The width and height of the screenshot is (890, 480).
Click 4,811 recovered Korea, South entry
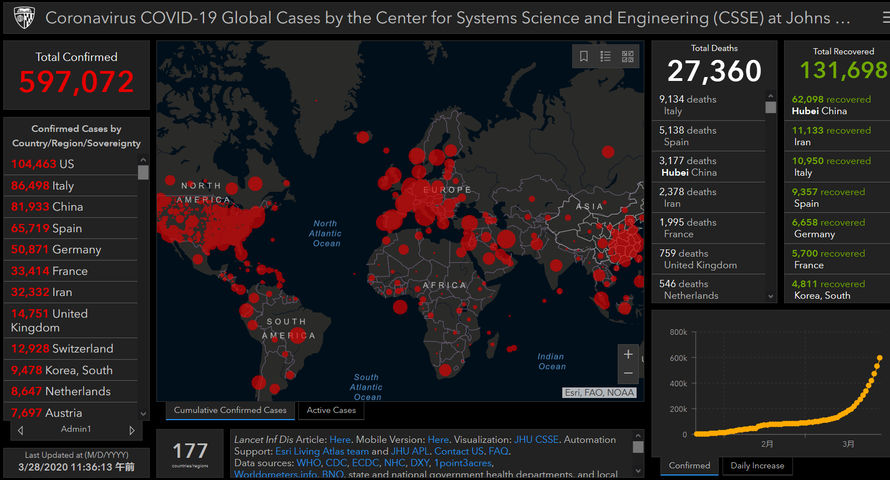[837, 289]
